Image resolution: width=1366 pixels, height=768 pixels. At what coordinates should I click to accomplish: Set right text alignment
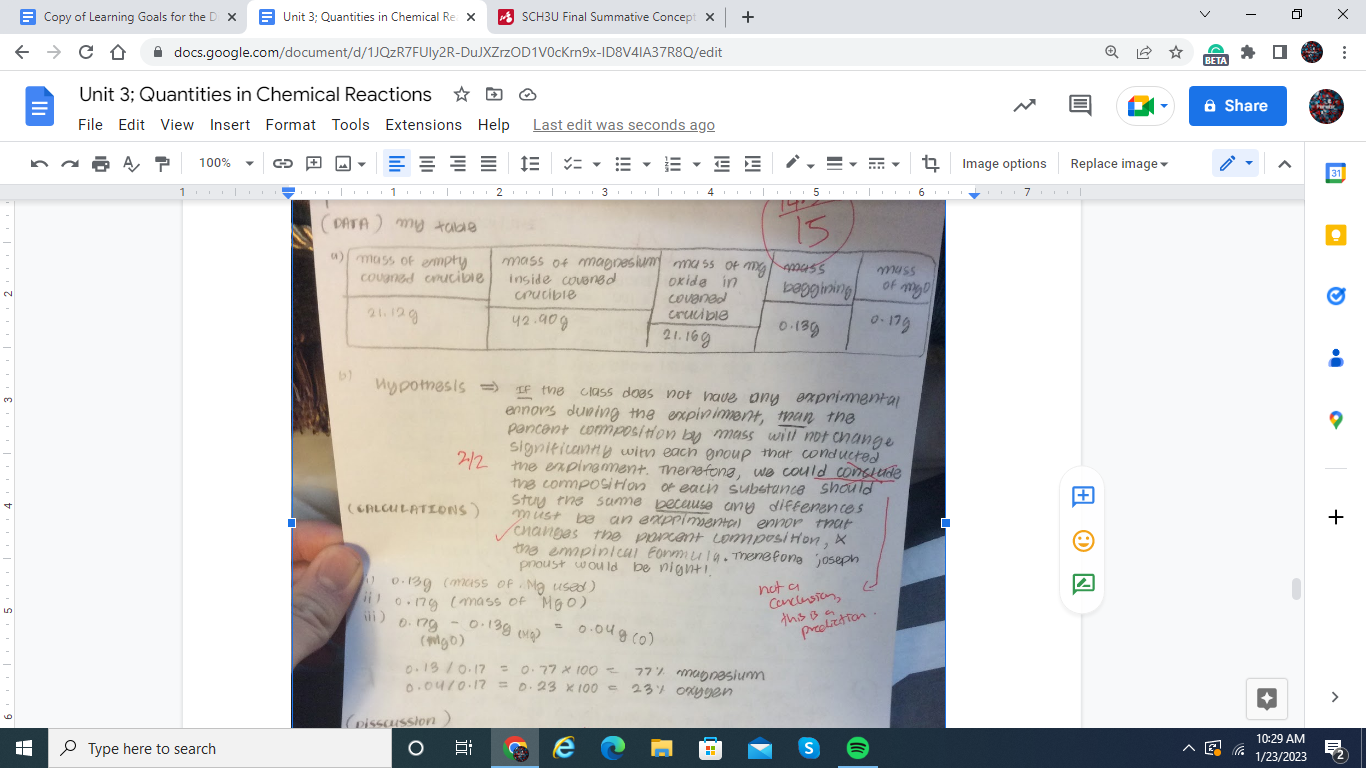(x=458, y=164)
